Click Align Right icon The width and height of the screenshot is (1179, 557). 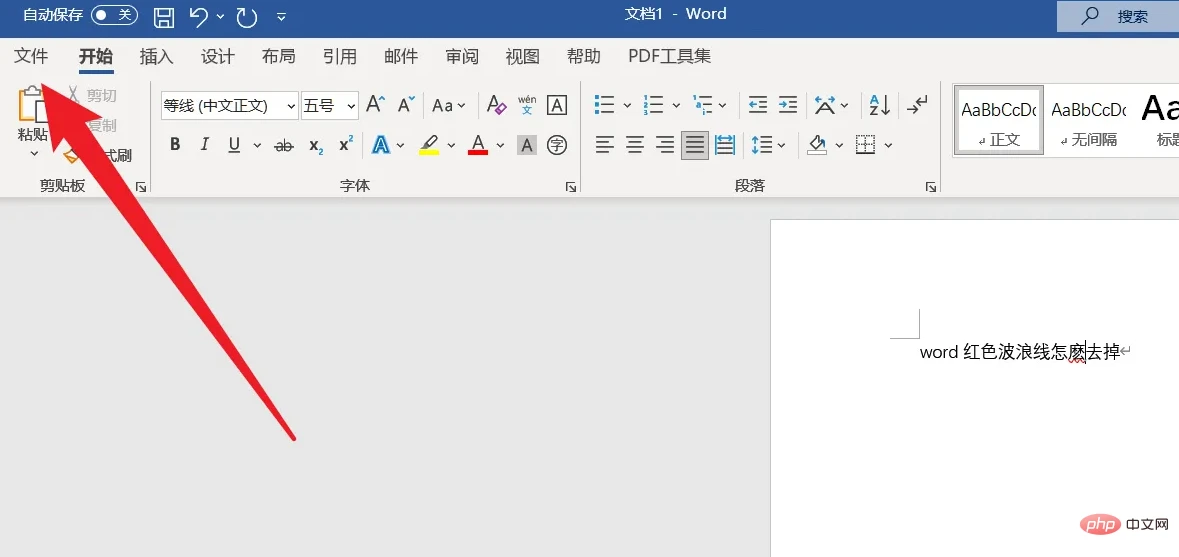pos(665,144)
